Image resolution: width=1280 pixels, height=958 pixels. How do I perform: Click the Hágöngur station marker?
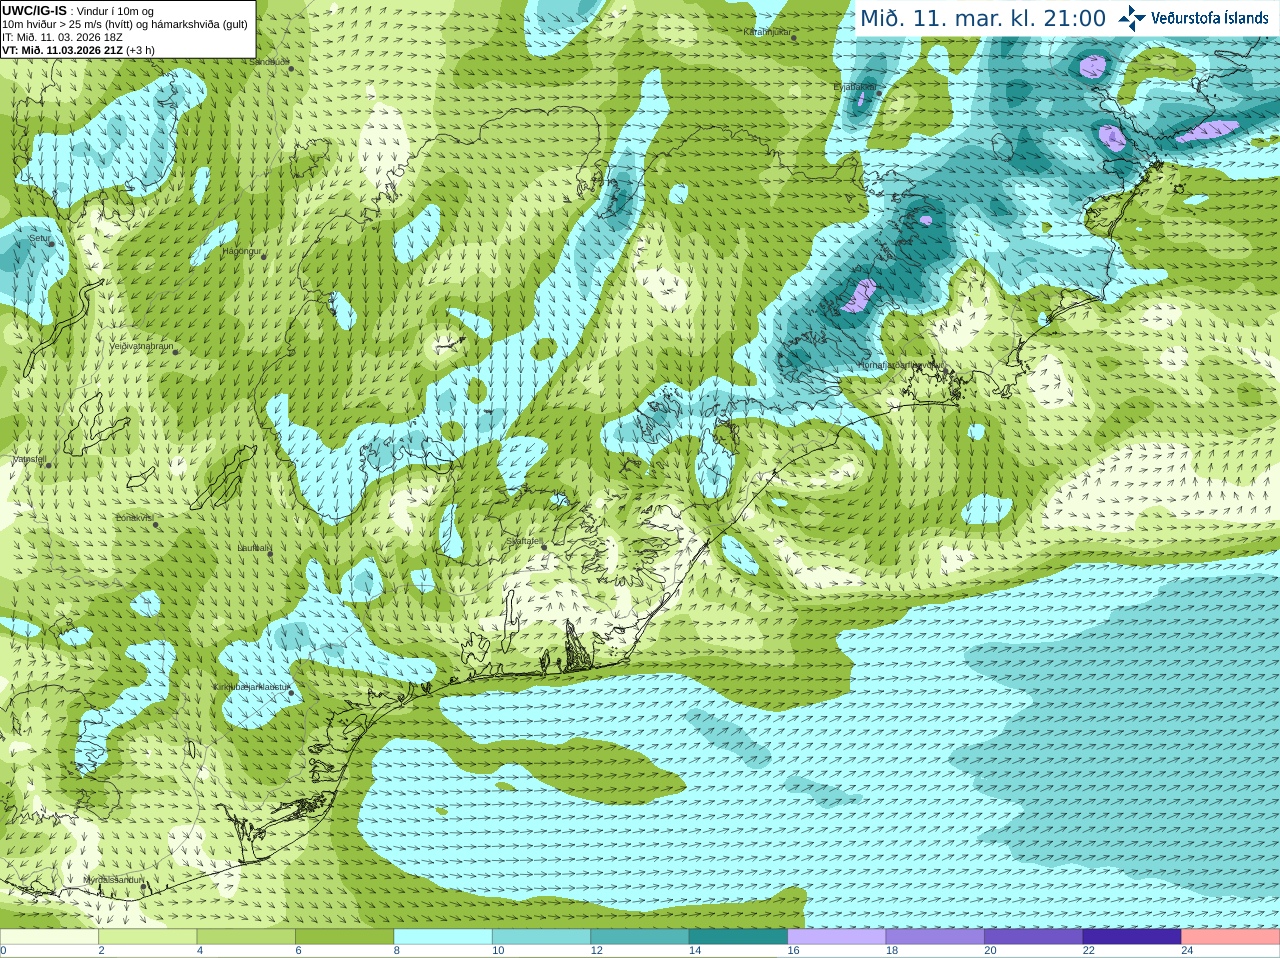click(x=264, y=257)
